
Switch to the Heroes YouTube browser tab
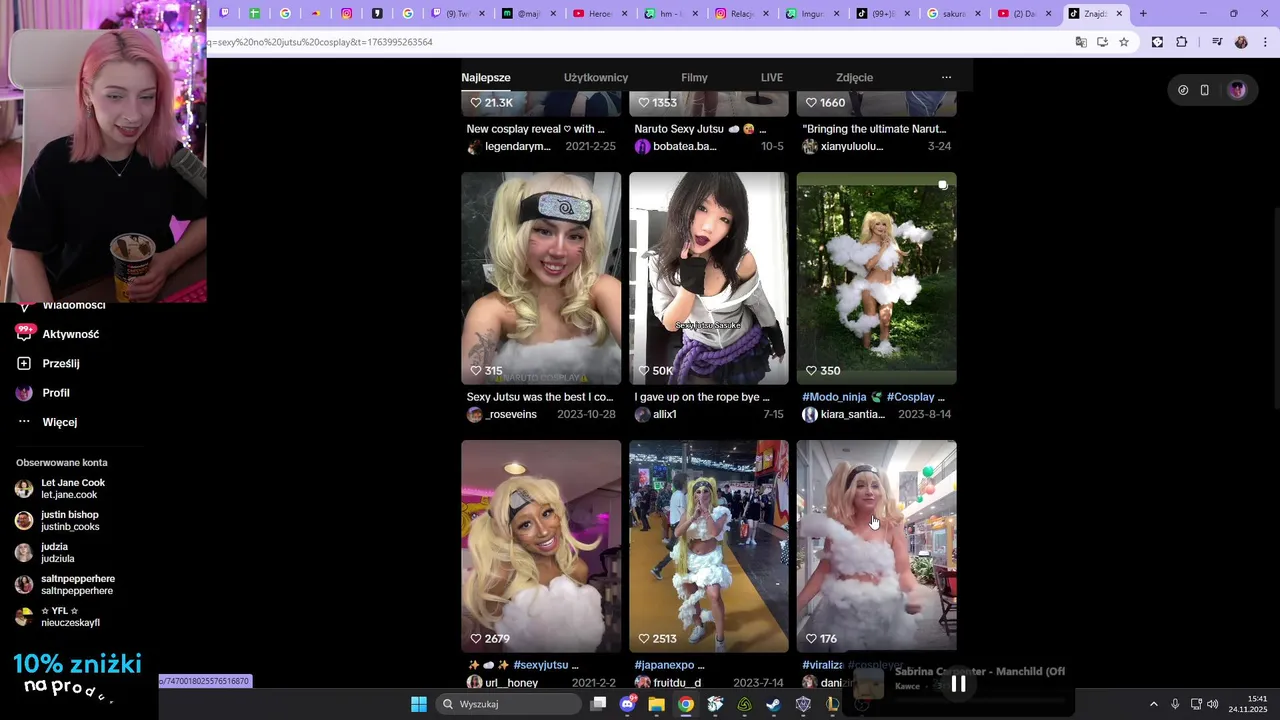tap(601, 14)
